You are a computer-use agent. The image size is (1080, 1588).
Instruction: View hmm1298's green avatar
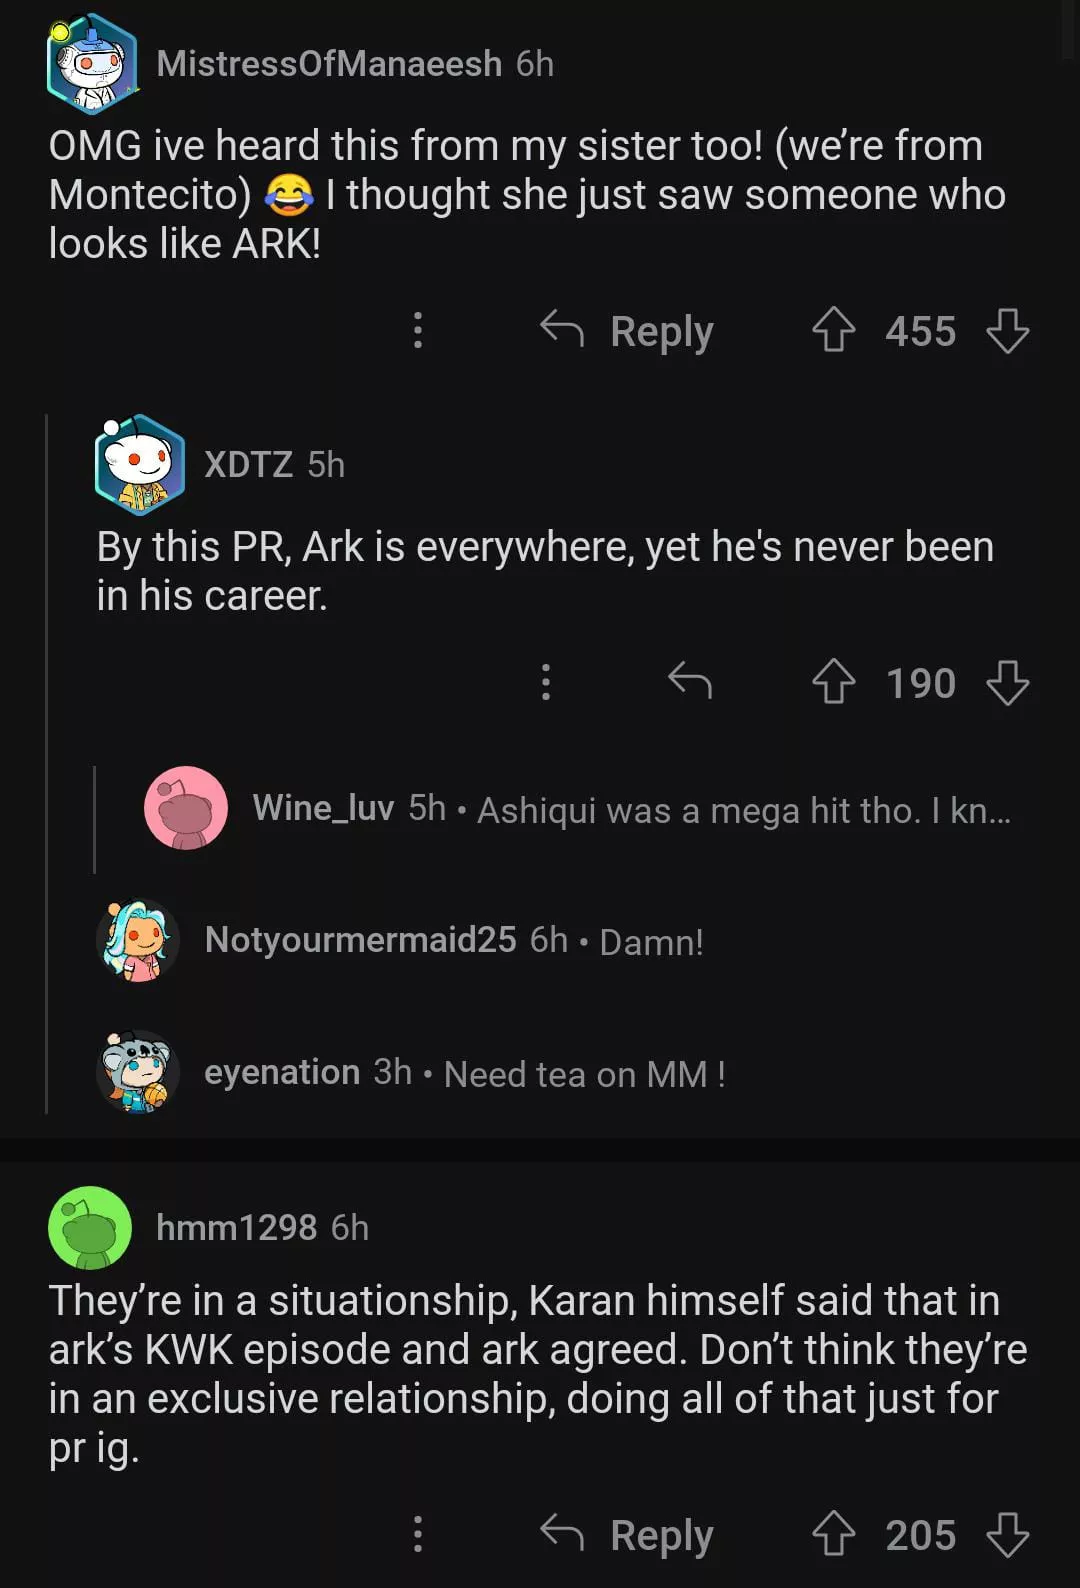point(90,1228)
